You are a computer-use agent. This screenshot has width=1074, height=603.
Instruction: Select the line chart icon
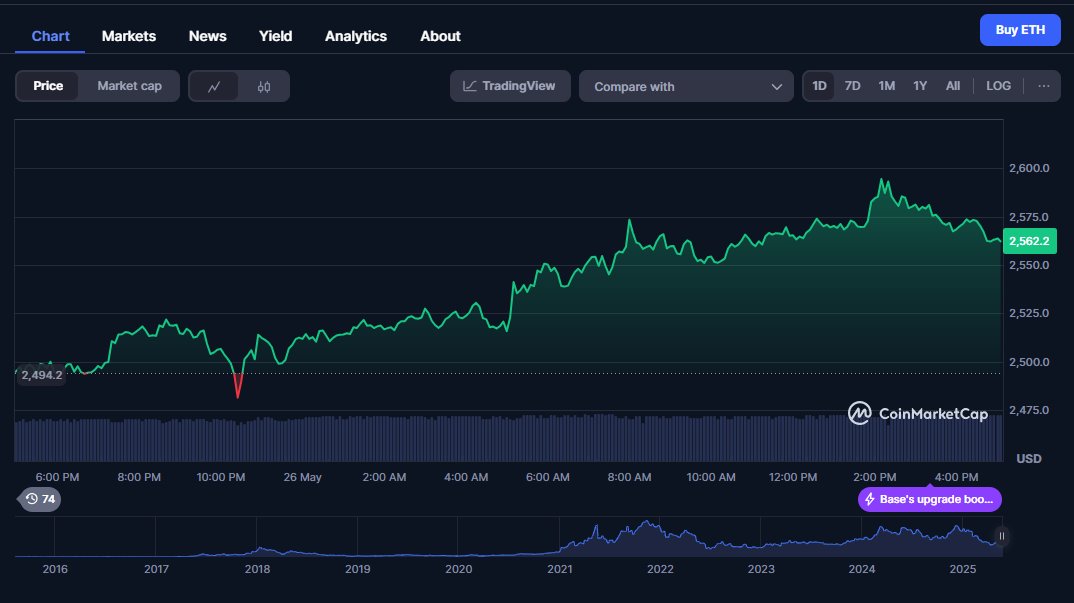[215, 86]
